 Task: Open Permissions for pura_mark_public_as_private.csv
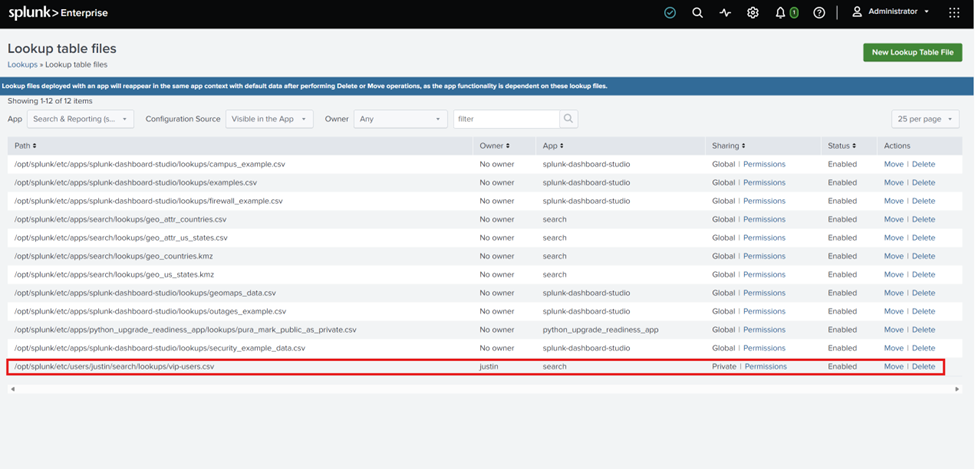(x=764, y=330)
